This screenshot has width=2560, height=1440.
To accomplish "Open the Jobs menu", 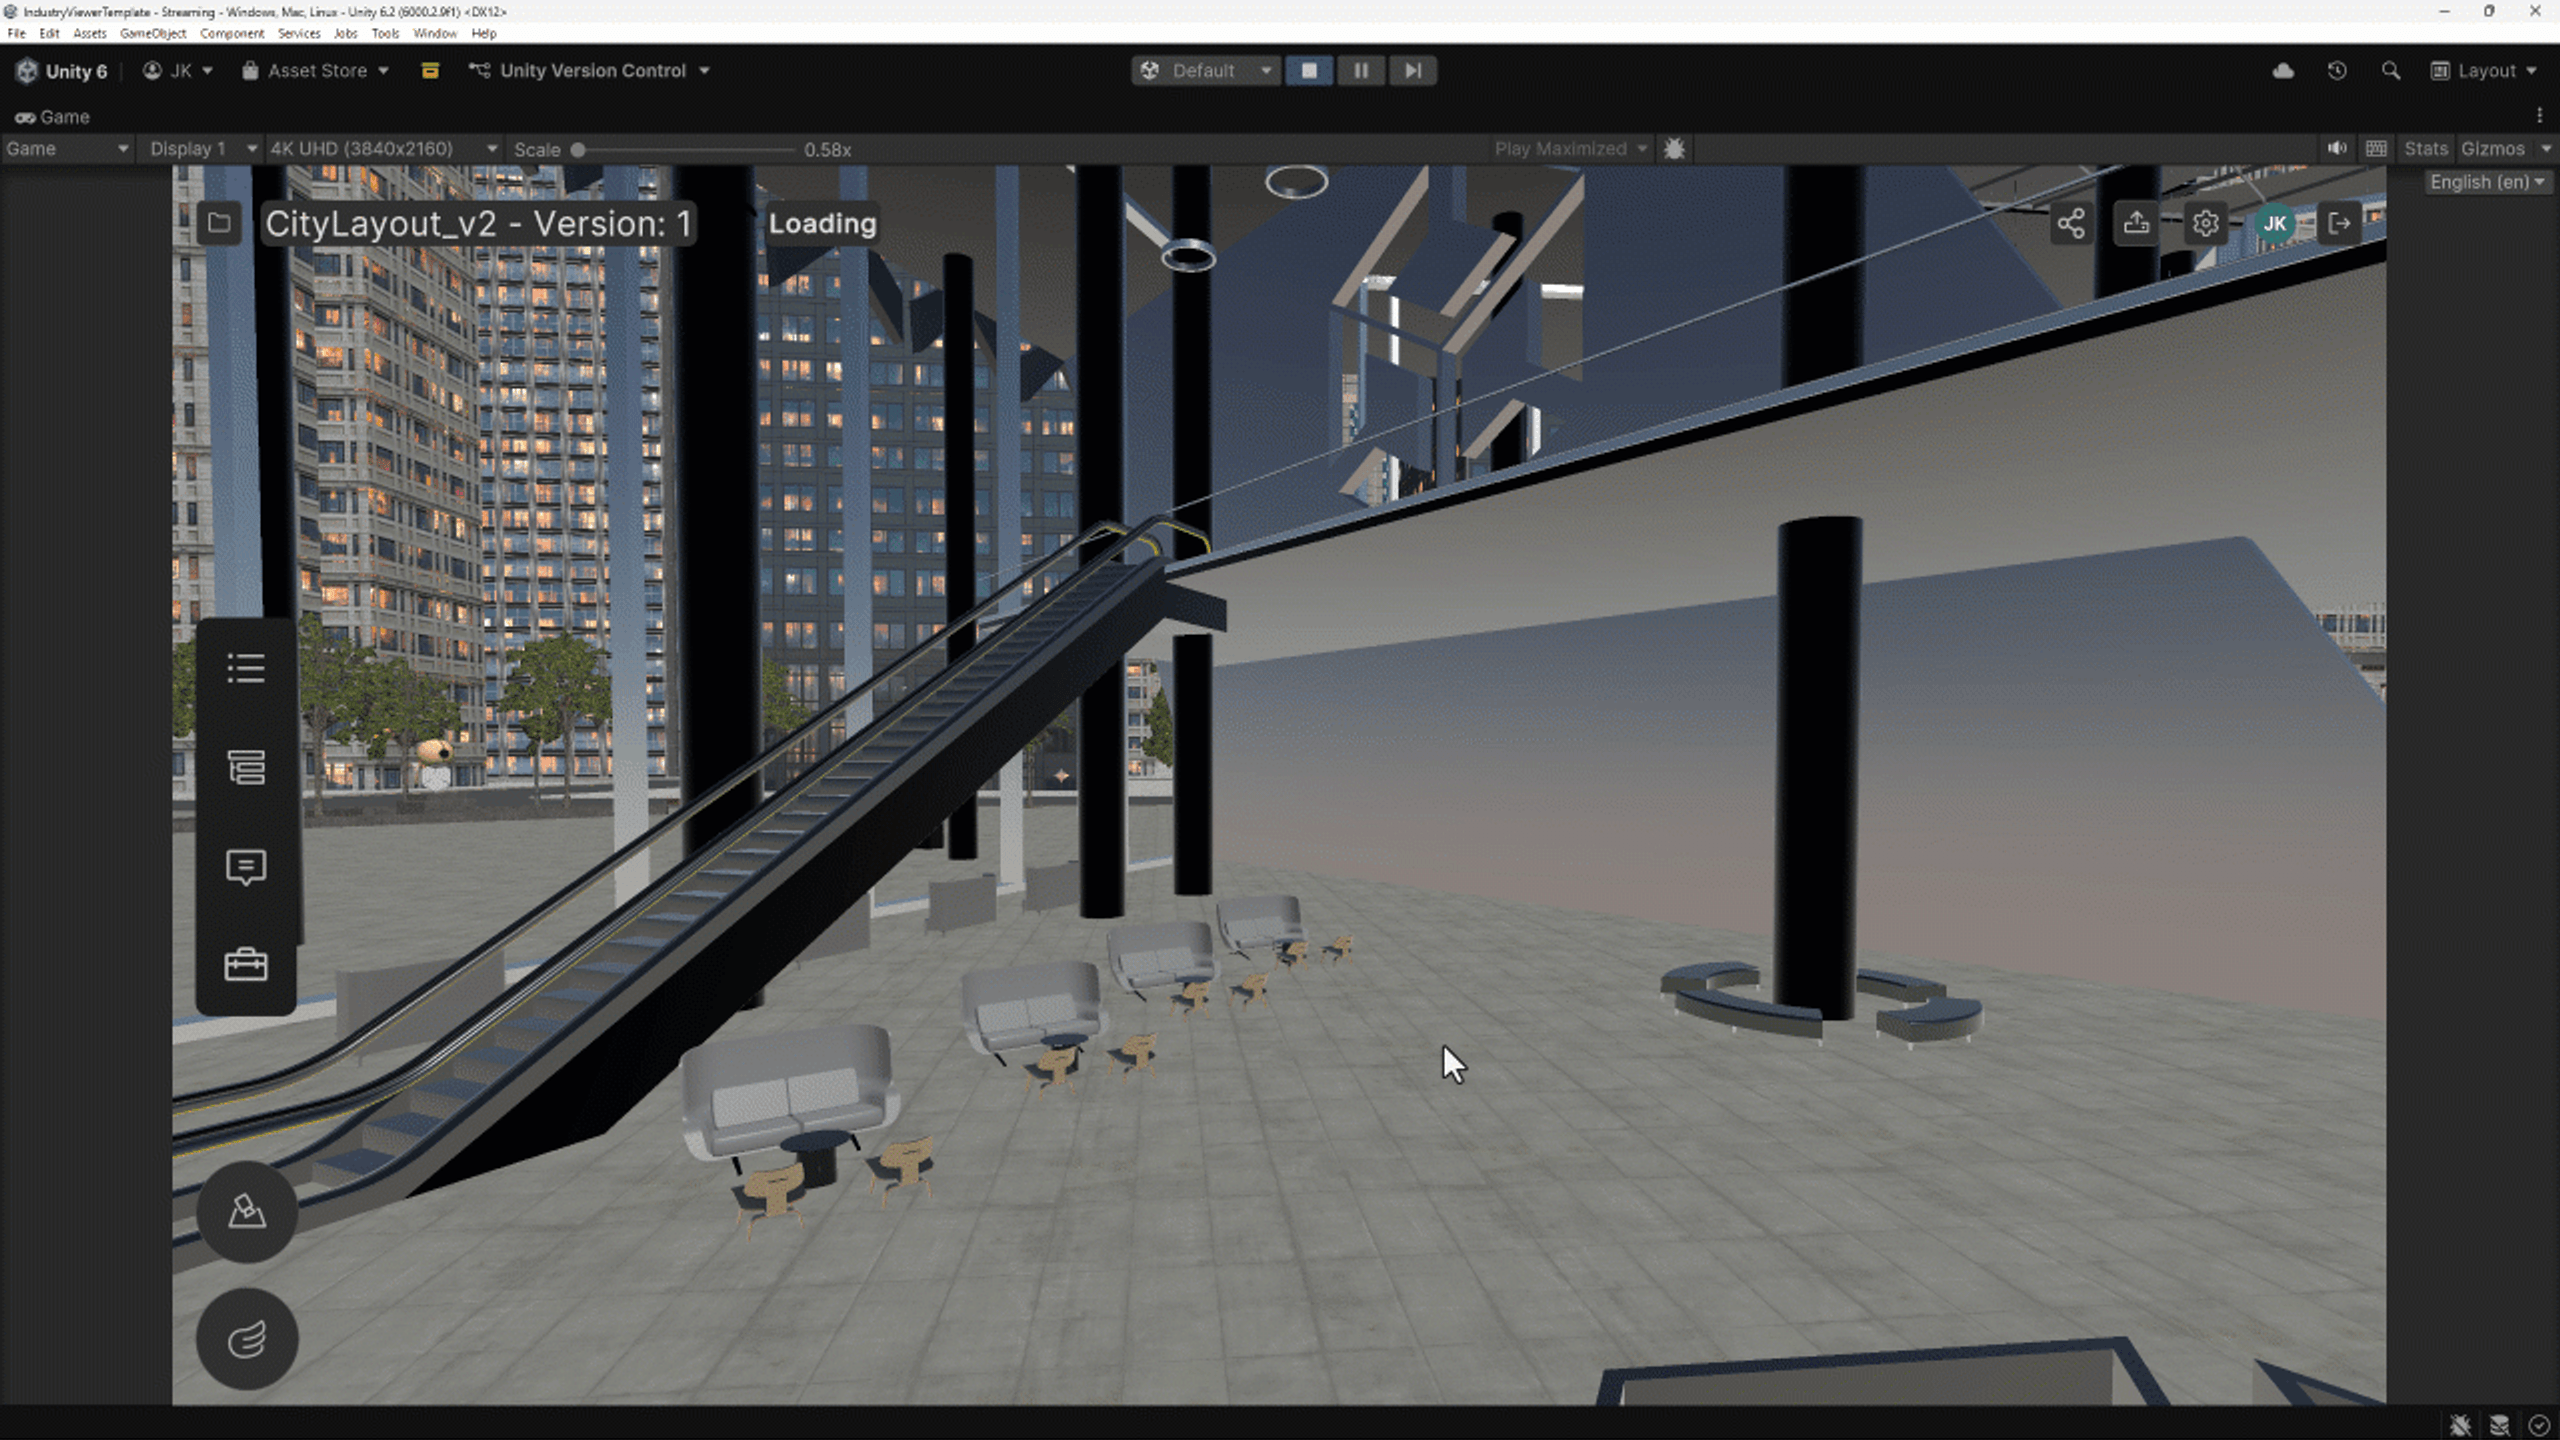I will (345, 33).
